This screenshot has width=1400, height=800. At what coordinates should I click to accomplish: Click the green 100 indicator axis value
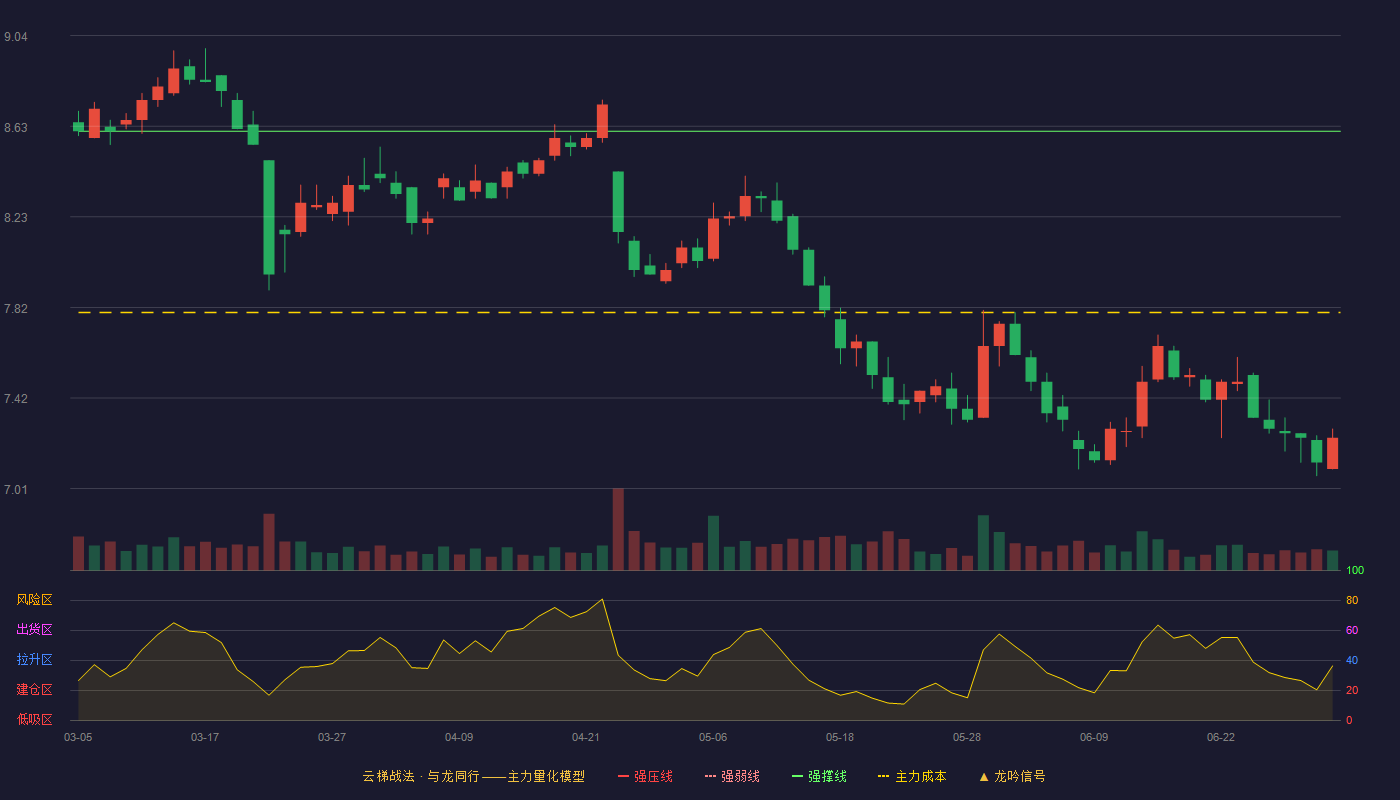[1355, 570]
